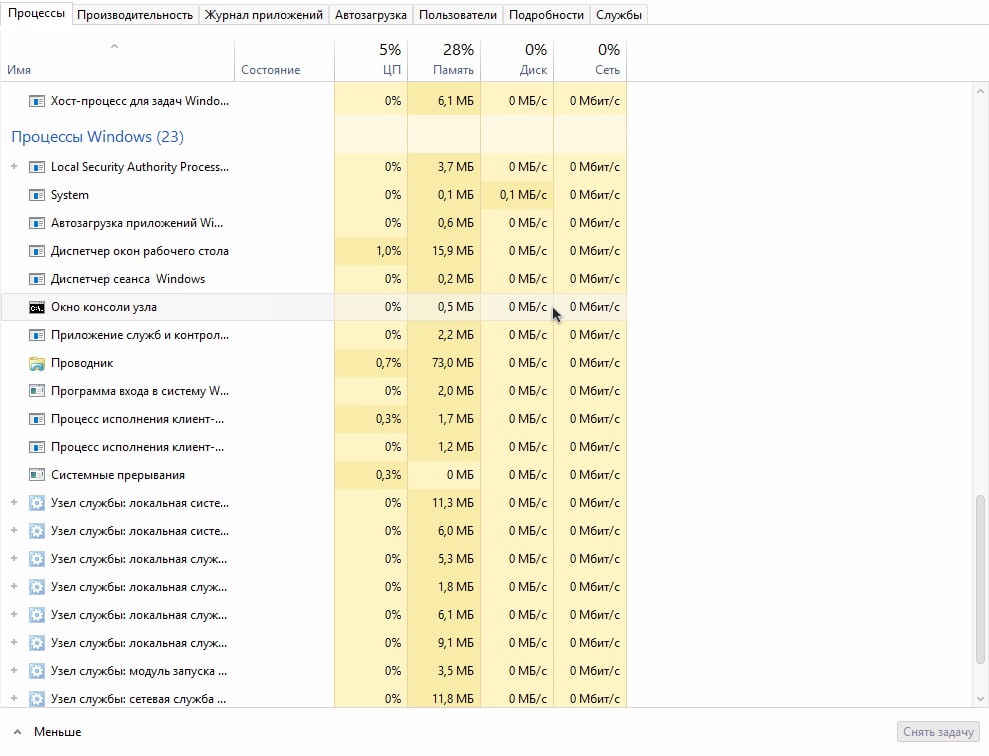989x756 pixels.
Task: Click the 11,8 МБ memory value
Action: 453,699
